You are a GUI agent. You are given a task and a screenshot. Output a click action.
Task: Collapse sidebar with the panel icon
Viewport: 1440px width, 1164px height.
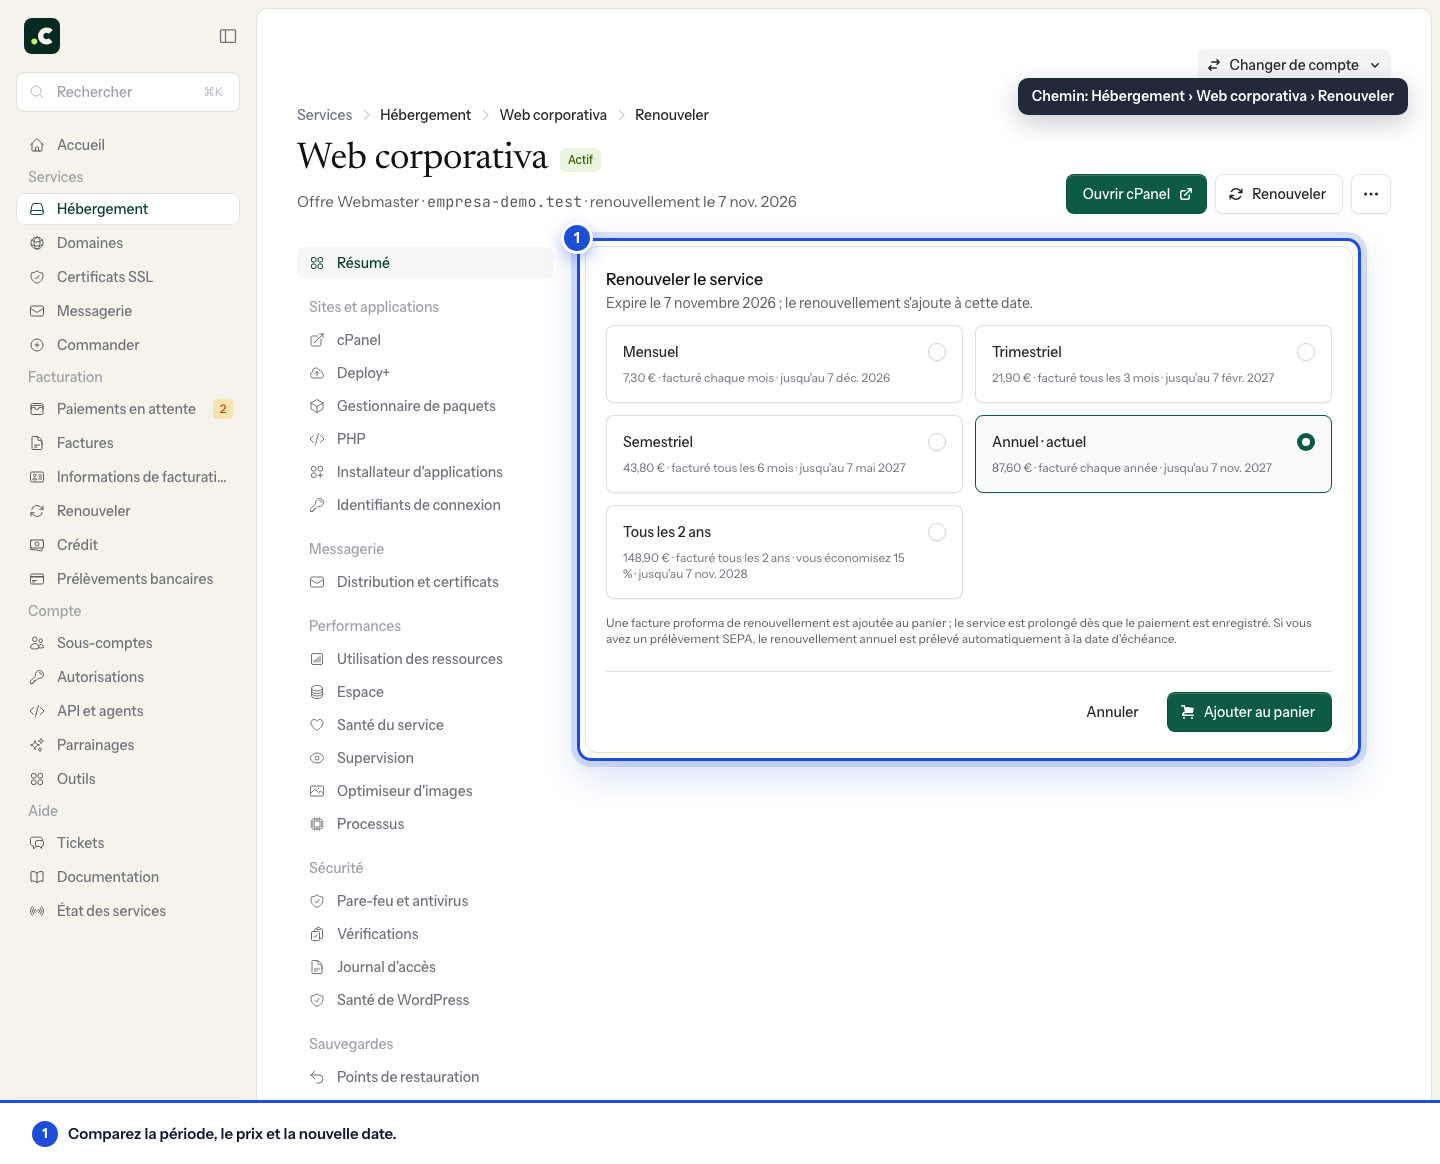point(228,36)
